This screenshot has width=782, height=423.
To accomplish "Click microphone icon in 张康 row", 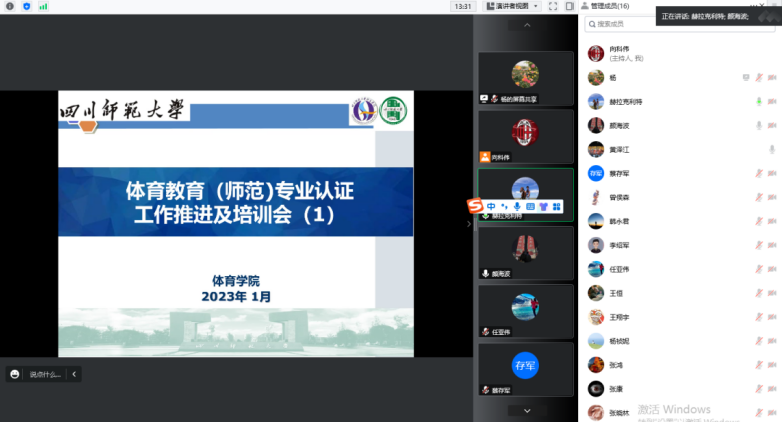I will (x=759, y=389).
